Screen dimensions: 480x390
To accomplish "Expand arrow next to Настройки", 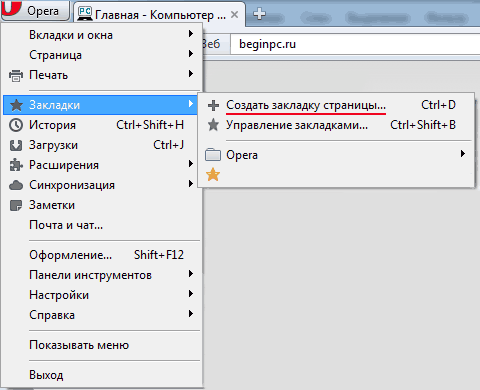I will pyautogui.click(x=191, y=294).
